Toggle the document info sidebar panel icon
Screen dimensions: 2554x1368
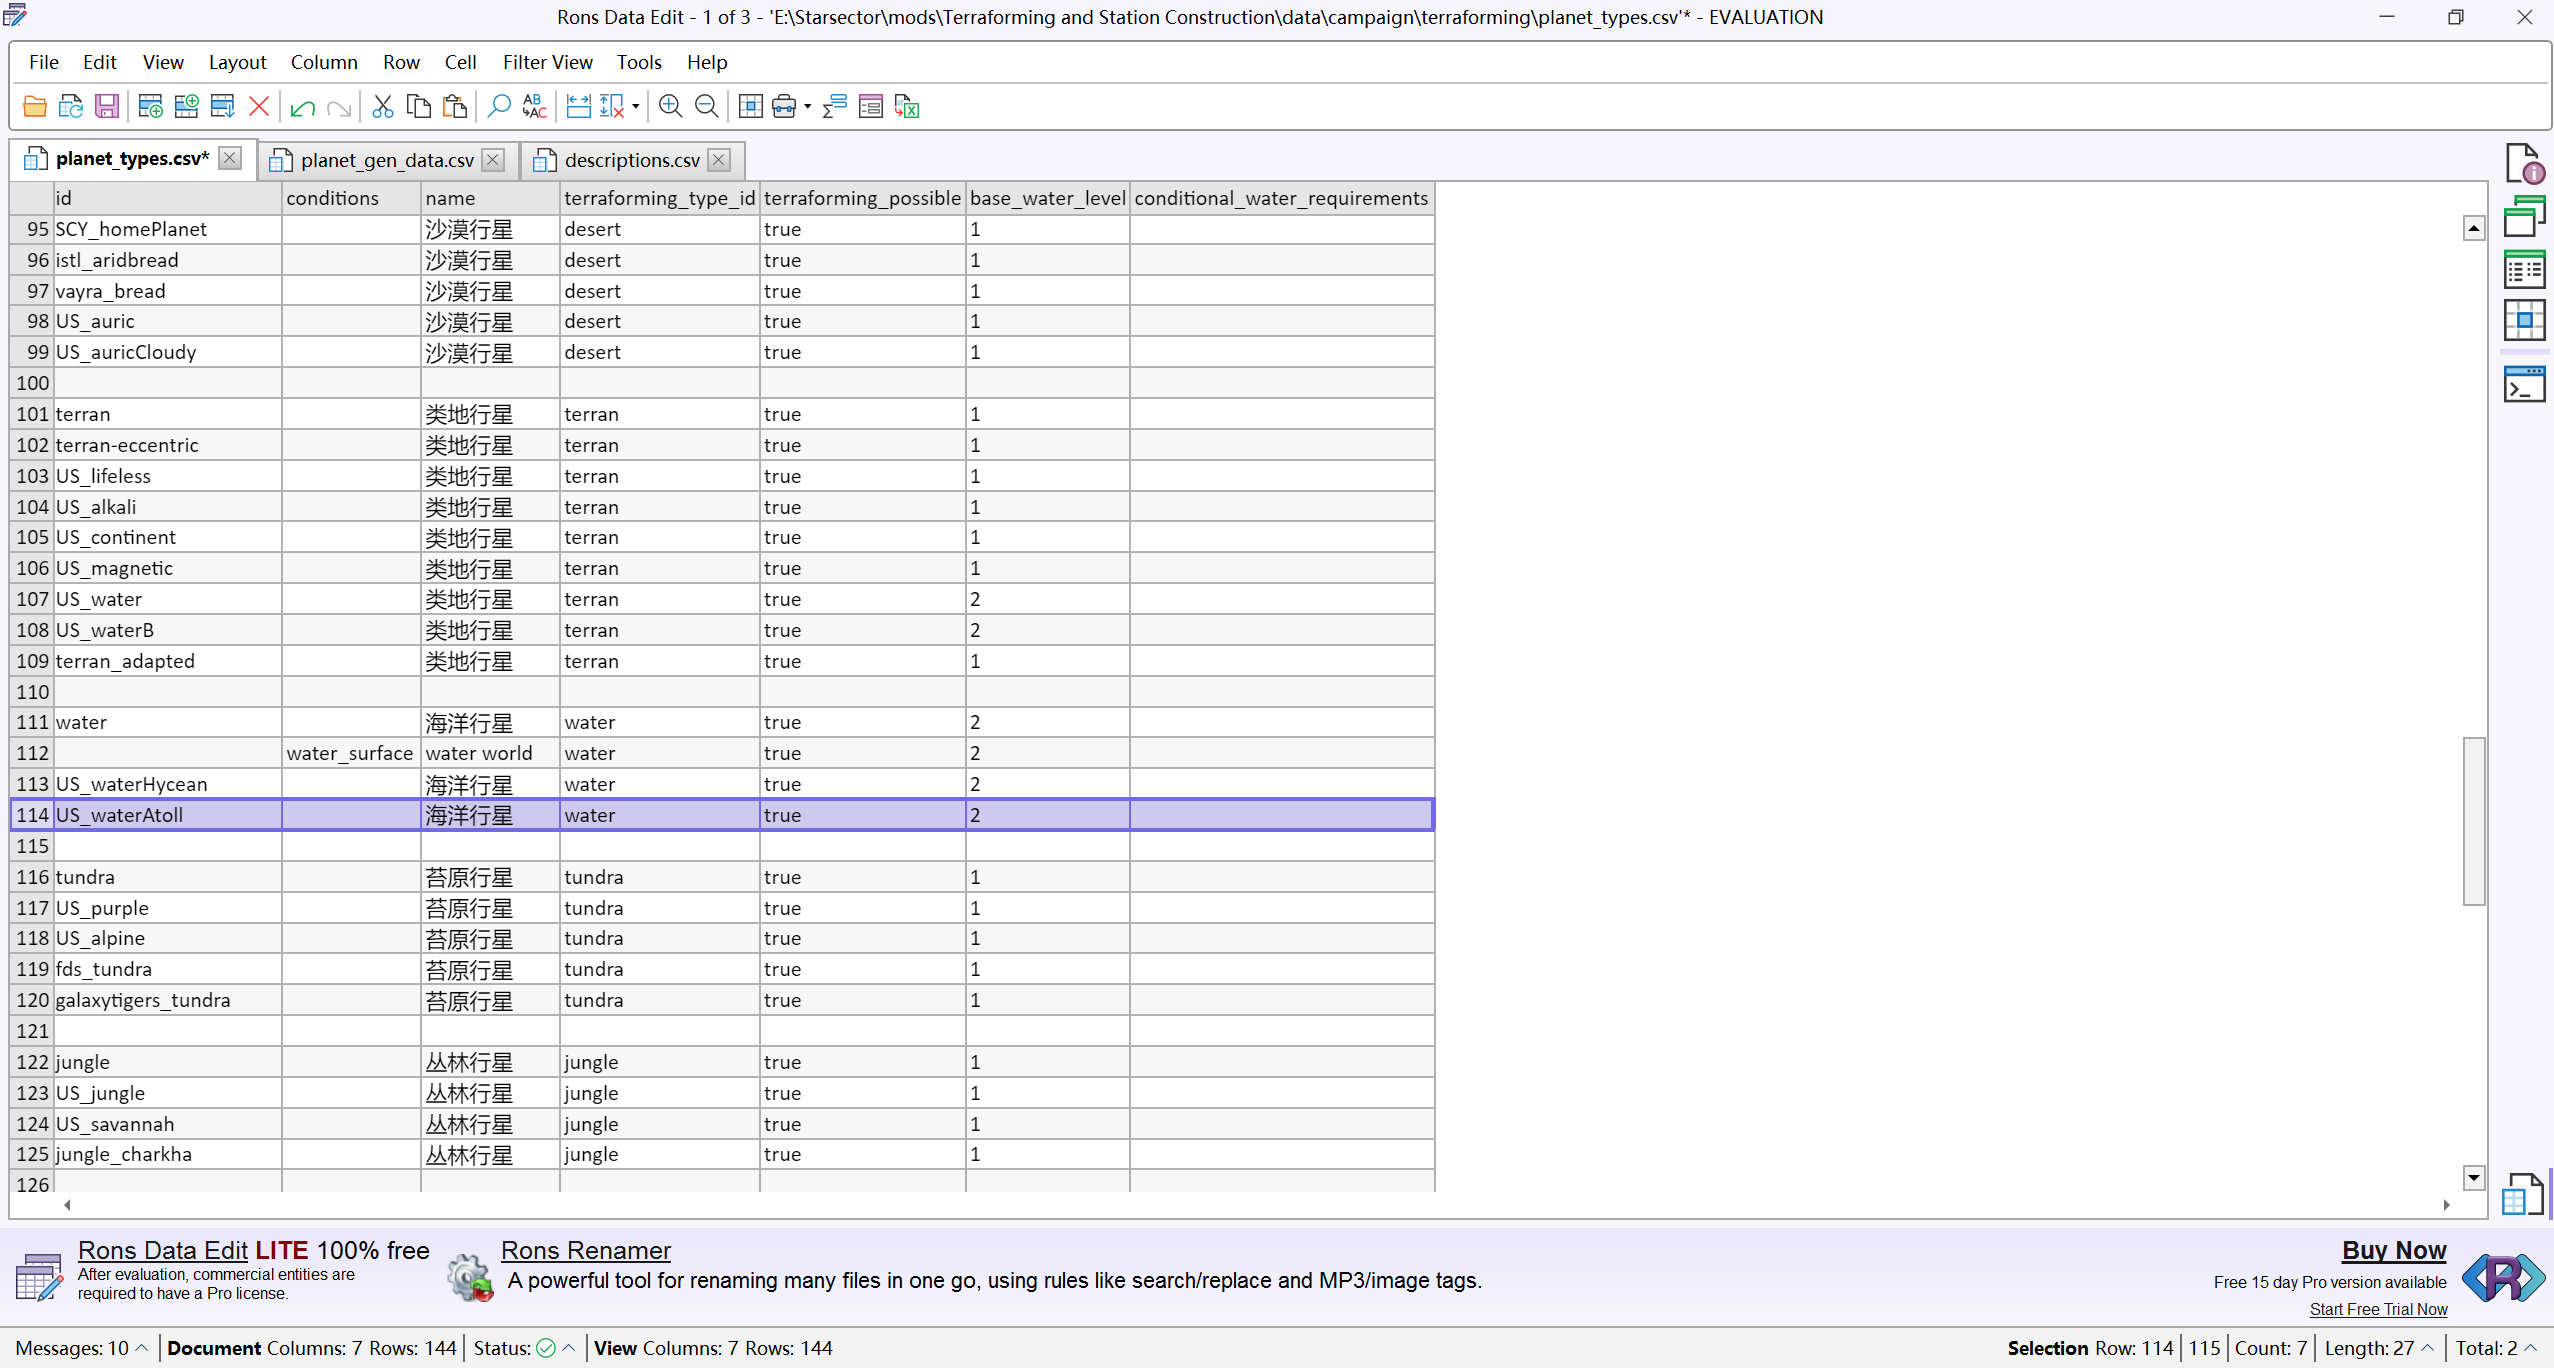pyautogui.click(x=2524, y=164)
